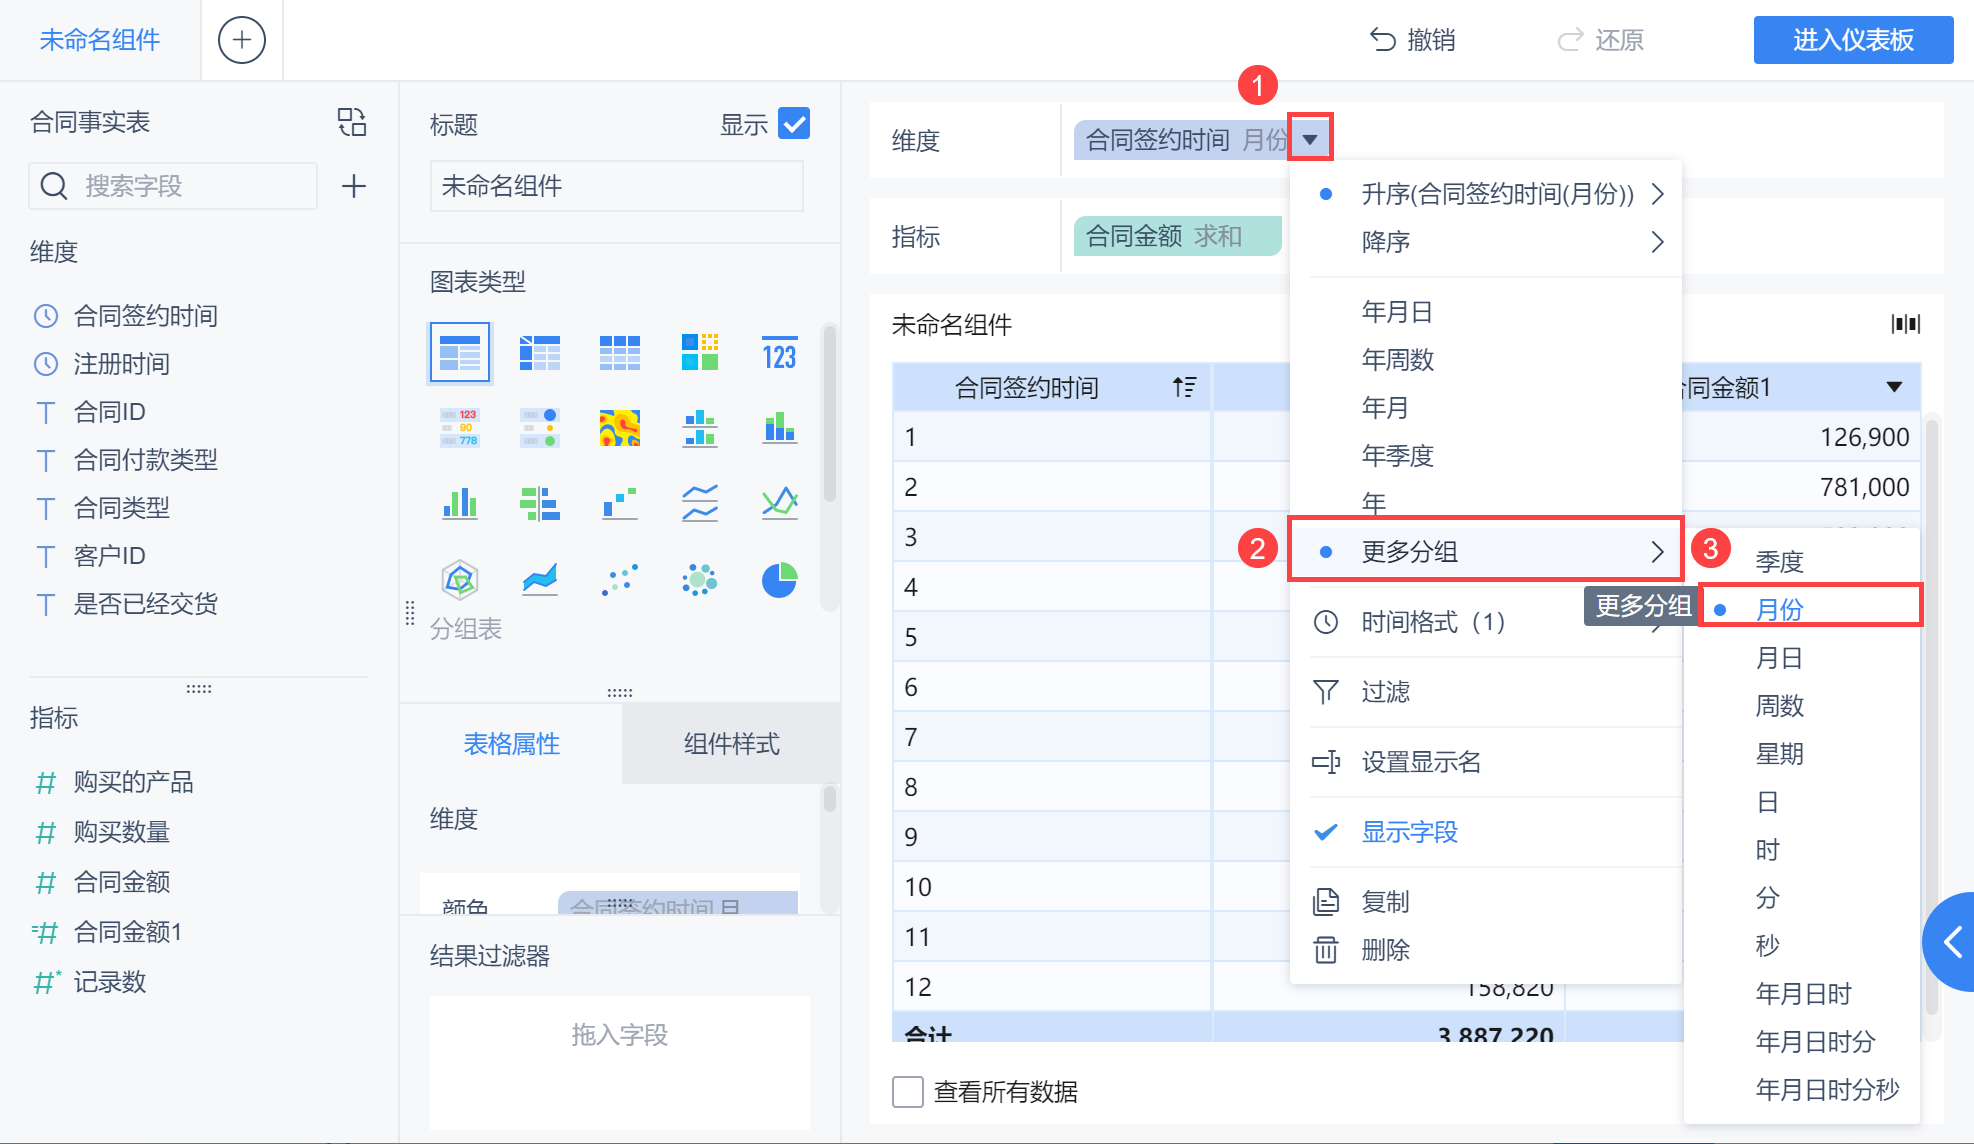This screenshot has height=1144, width=1974.
Task: Enable the 查看所有数据 checkbox
Action: pos(907,1091)
